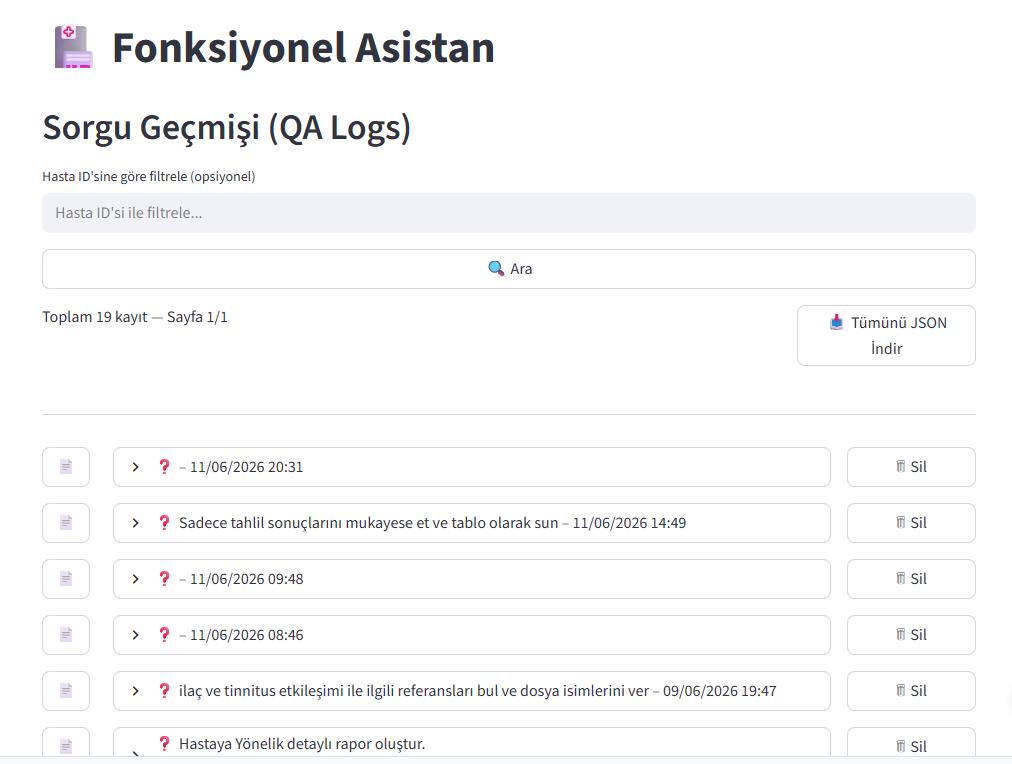The width and height of the screenshot is (1012, 764).
Task: Expand 'Hastaya Yönelik detaylı rapor oluştur' entry
Action: pyautogui.click(x=472, y=743)
